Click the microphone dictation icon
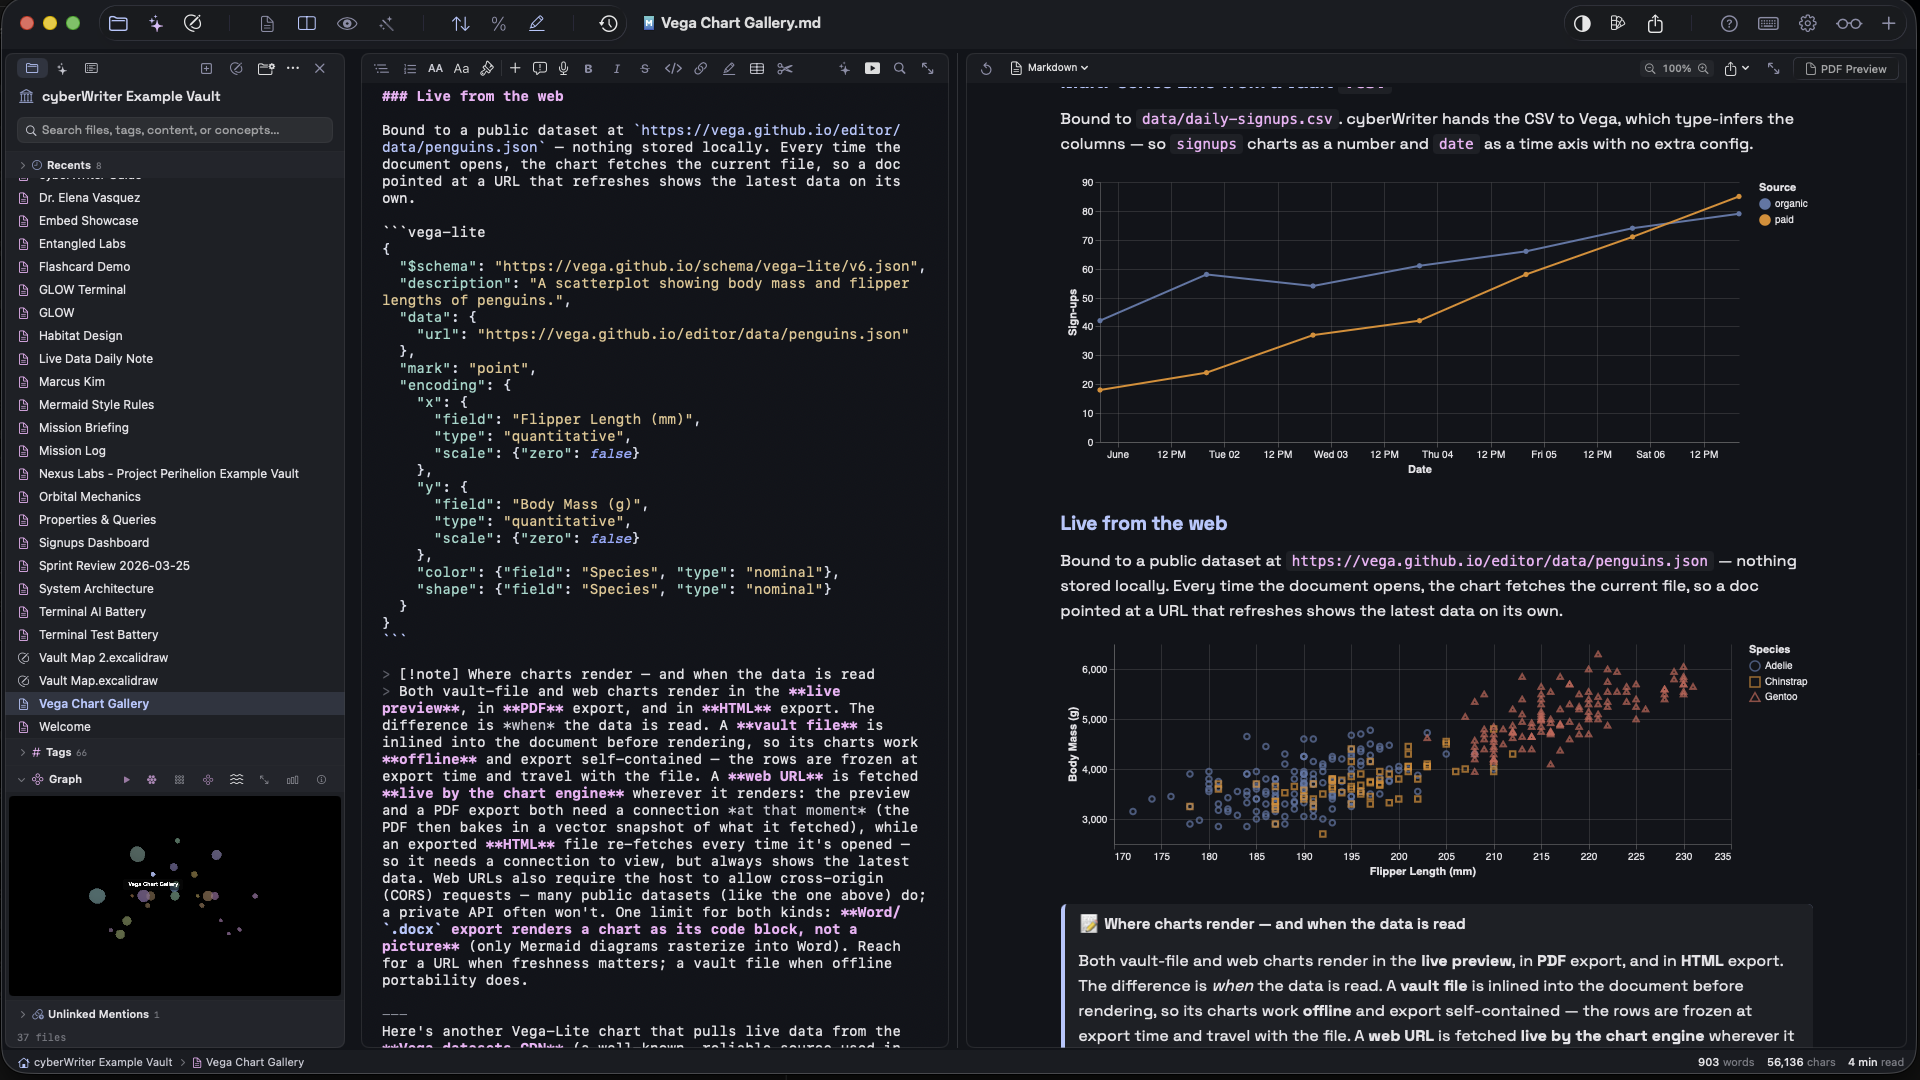 tap(564, 69)
